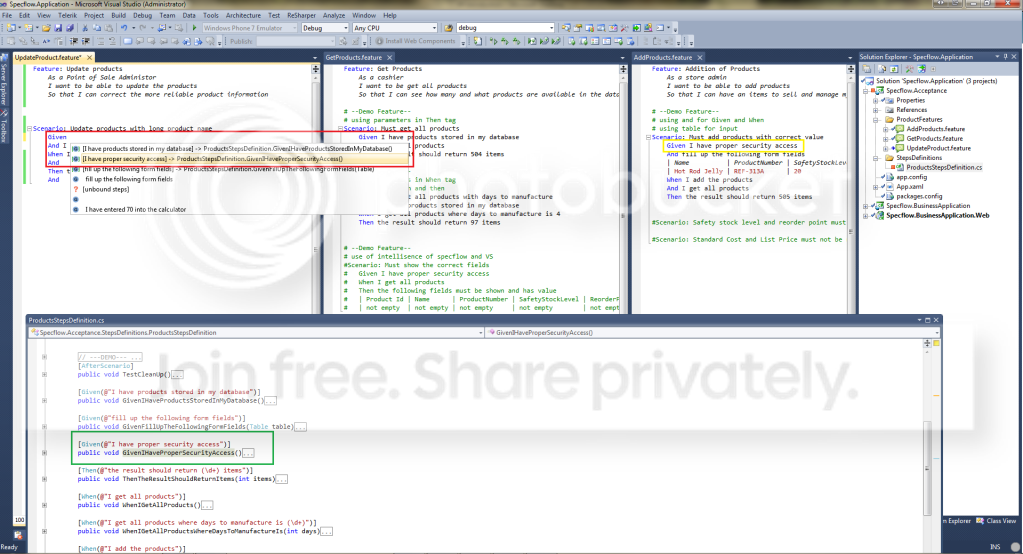This screenshot has height=554, width=1023.
Task: Select 'I have proper security access' intellisense item
Action: pos(239,159)
